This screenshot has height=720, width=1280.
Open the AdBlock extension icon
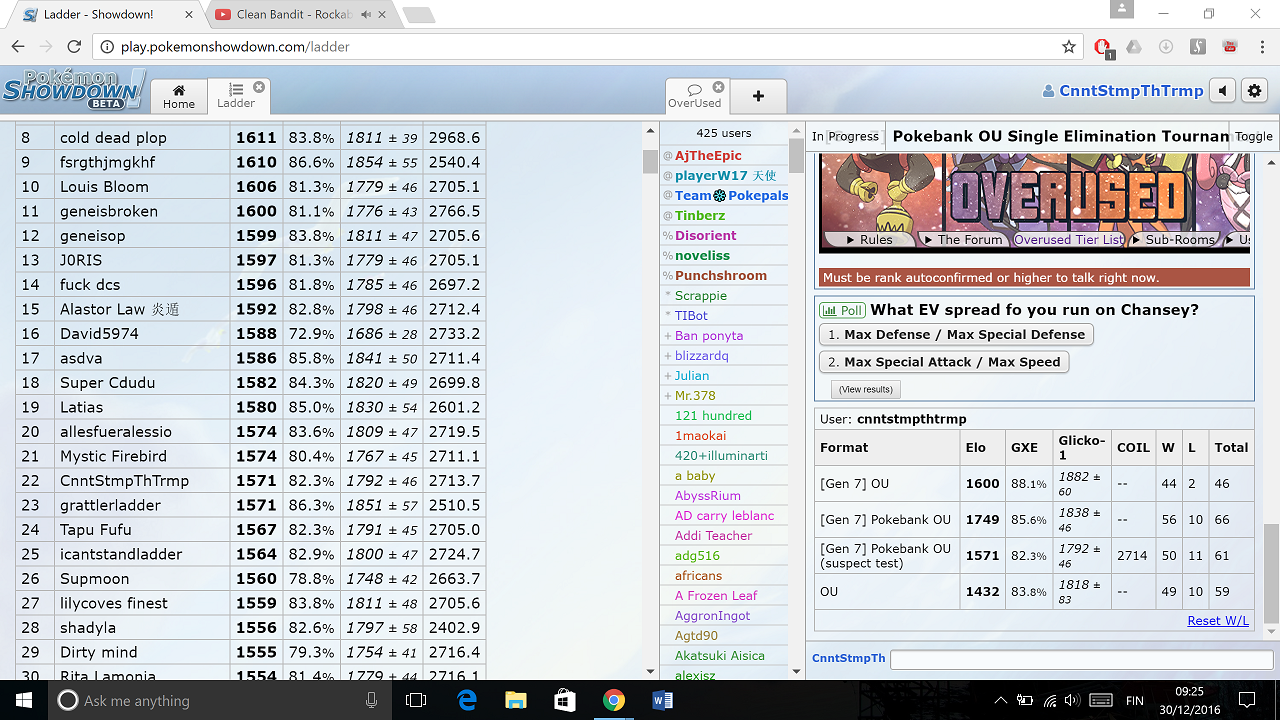(x=1103, y=47)
